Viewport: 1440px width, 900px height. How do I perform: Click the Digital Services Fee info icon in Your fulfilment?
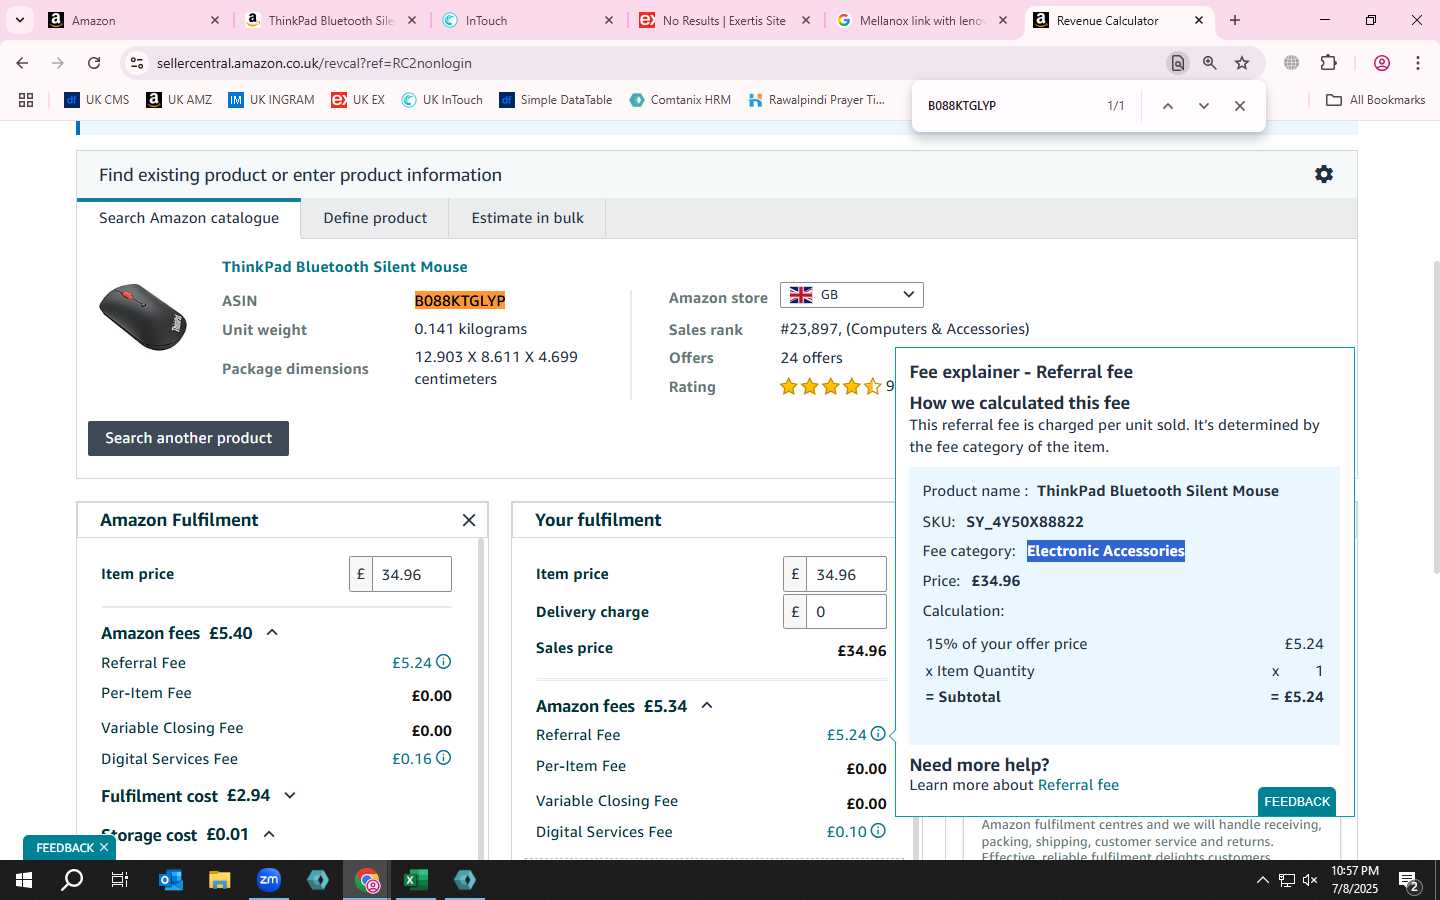click(878, 831)
